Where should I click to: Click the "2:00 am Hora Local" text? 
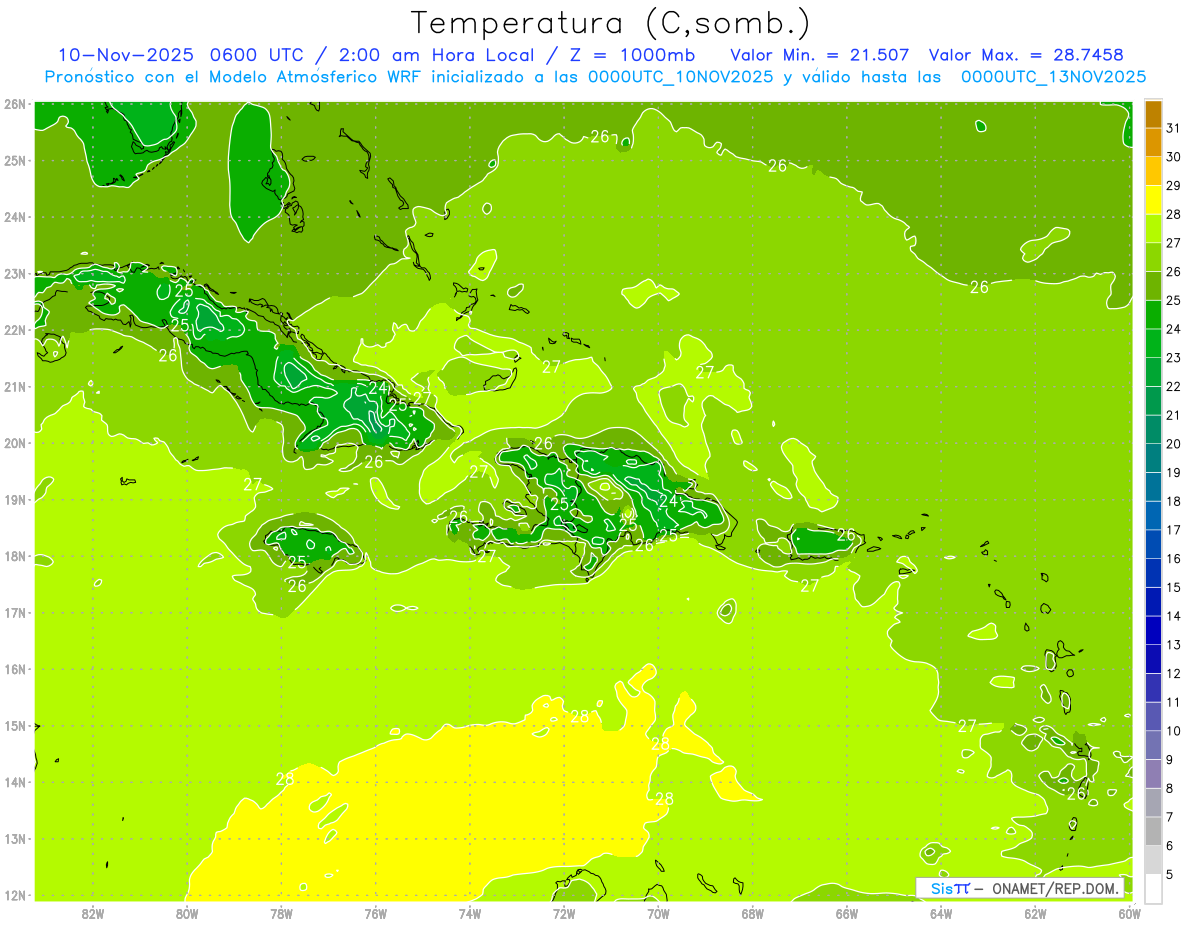click(434, 55)
